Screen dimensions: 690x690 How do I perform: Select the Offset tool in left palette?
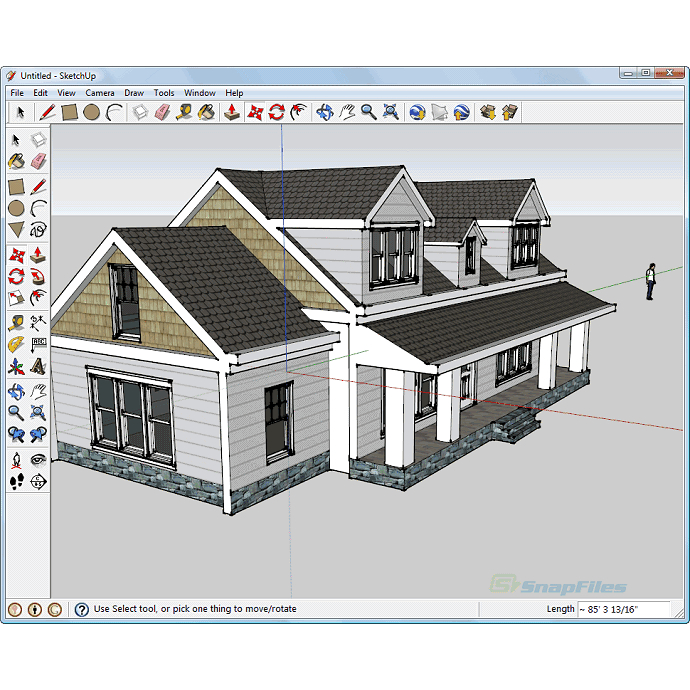[38, 298]
